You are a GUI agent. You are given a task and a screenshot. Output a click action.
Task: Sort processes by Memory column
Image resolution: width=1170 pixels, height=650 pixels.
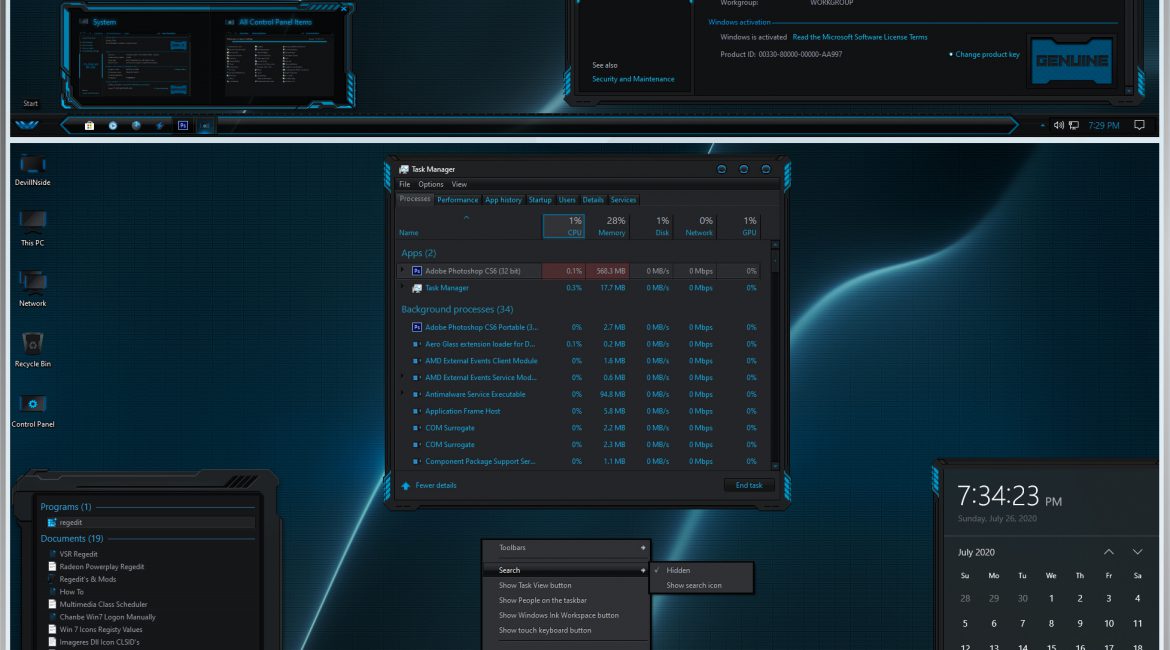click(x=607, y=226)
